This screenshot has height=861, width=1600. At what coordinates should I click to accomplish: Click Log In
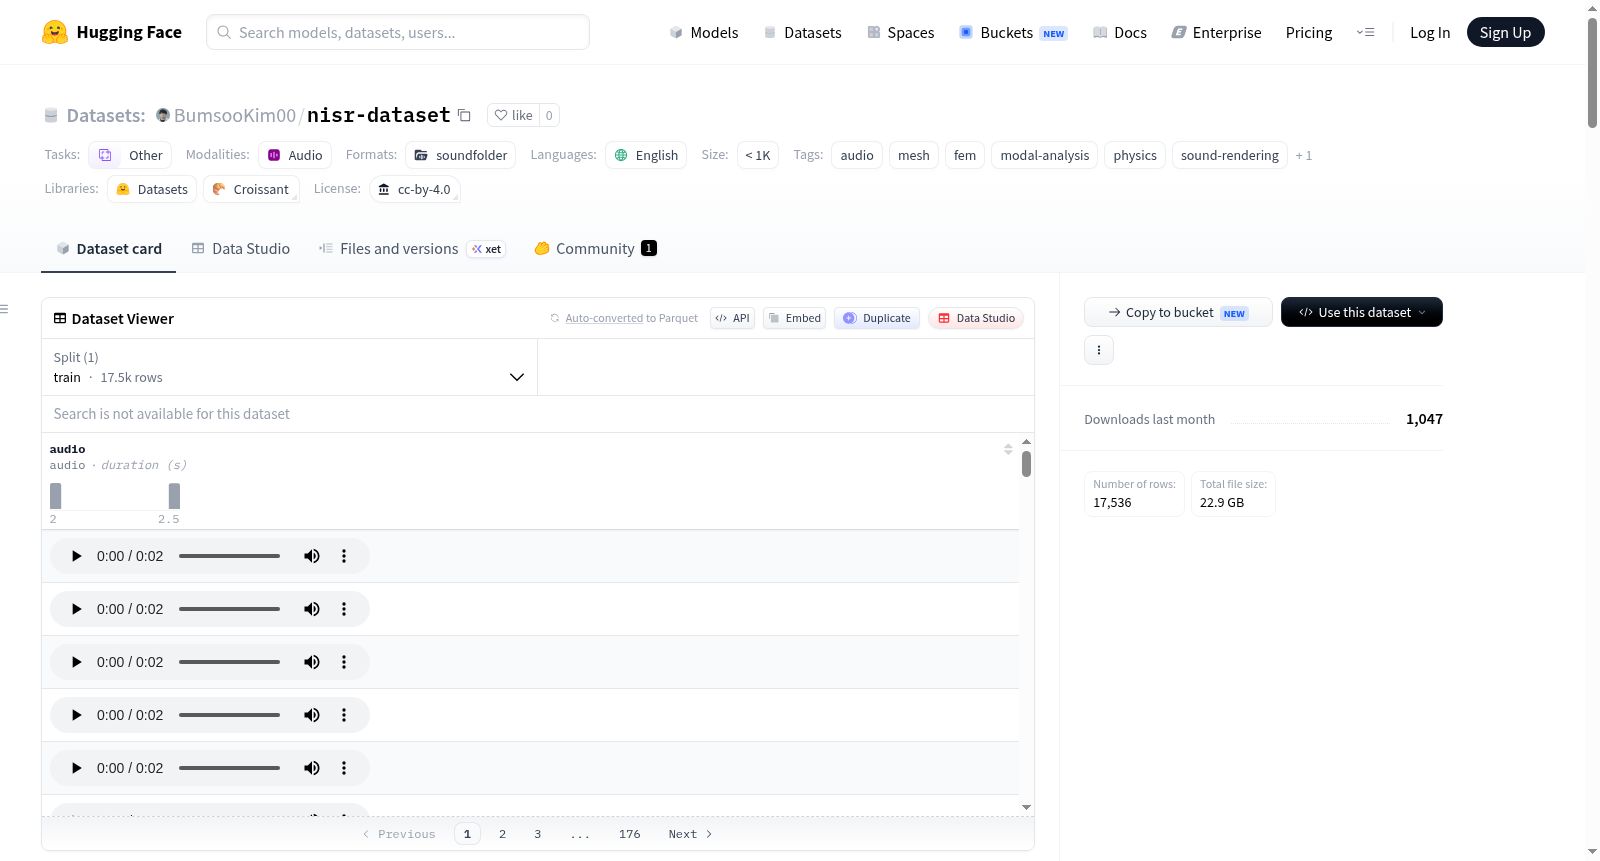pos(1430,32)
